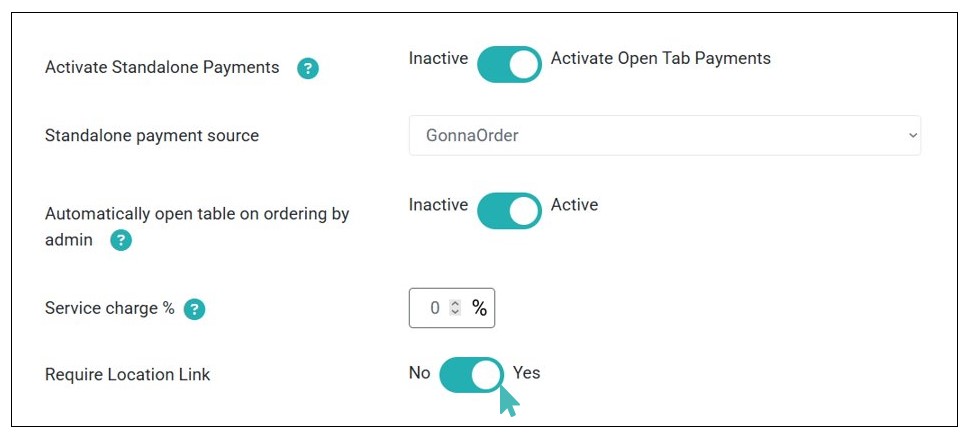Click the 'Standalone payment source' label text
Screen dimensions: 972x441
(x=152, y=135)
